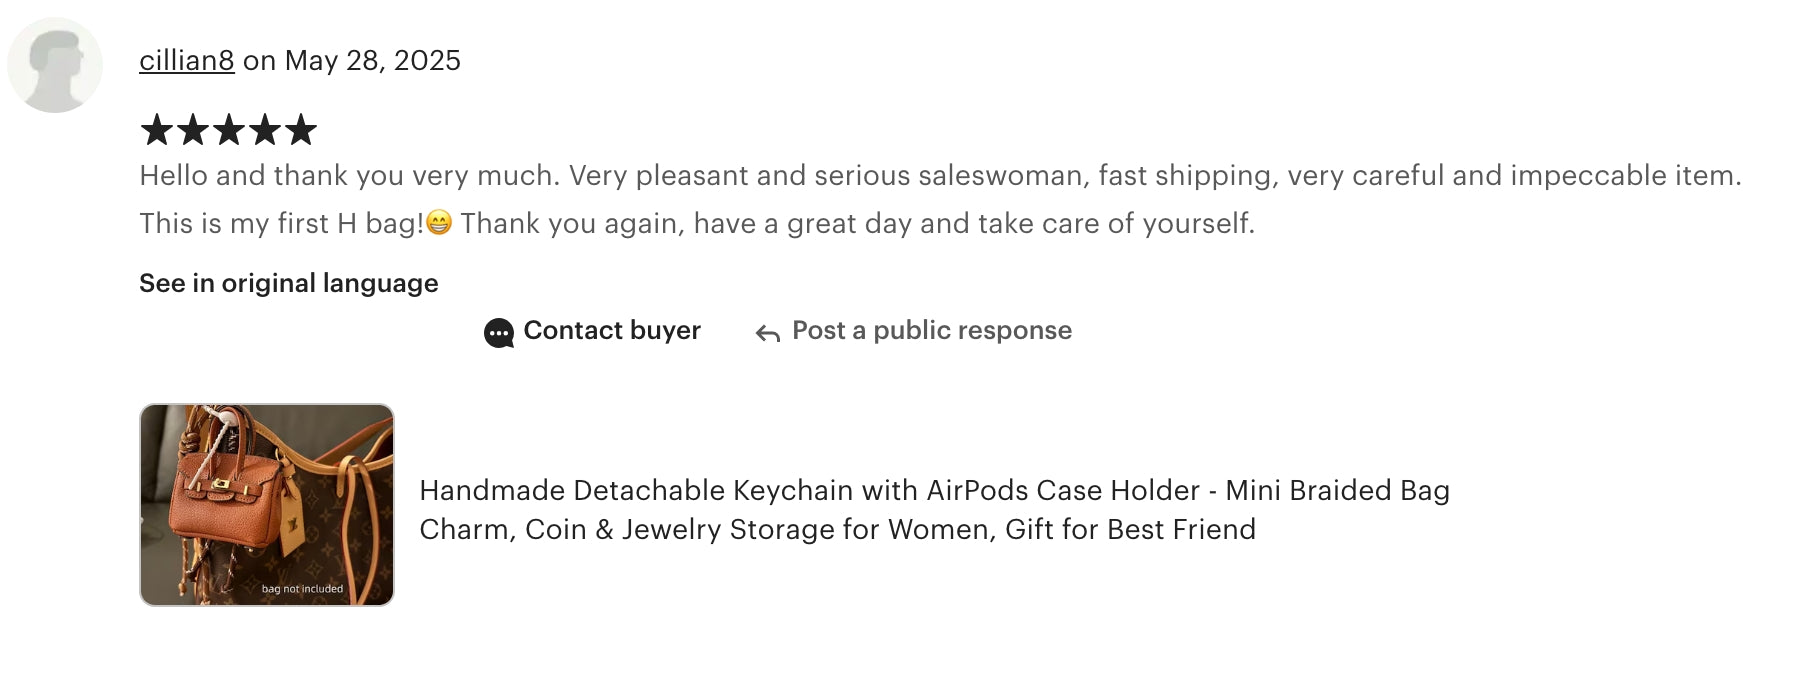Viewport: 1798px width, 682px height.
Task: Click the review line mentioning first H bag
Action: point(697,223)
